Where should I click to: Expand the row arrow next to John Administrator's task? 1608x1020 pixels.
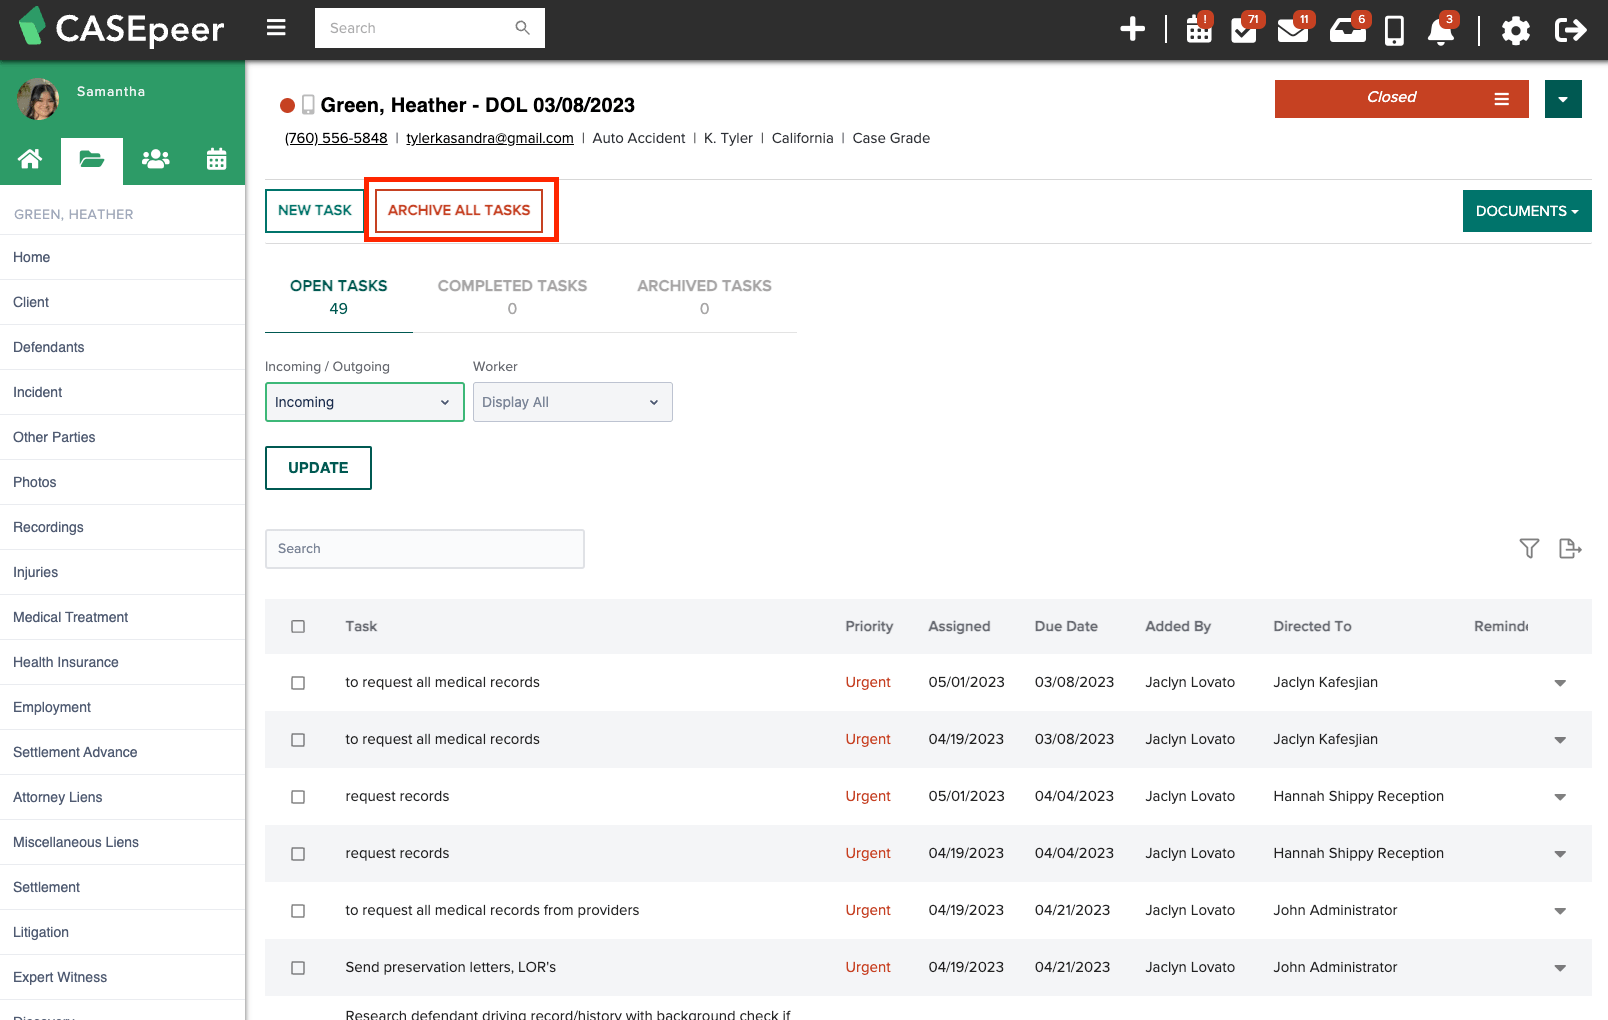(x=1560, y=911)
